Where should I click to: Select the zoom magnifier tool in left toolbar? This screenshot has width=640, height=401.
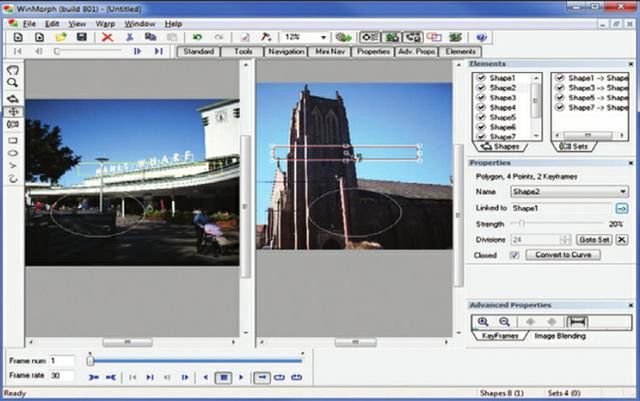click(x=13, y=85)
